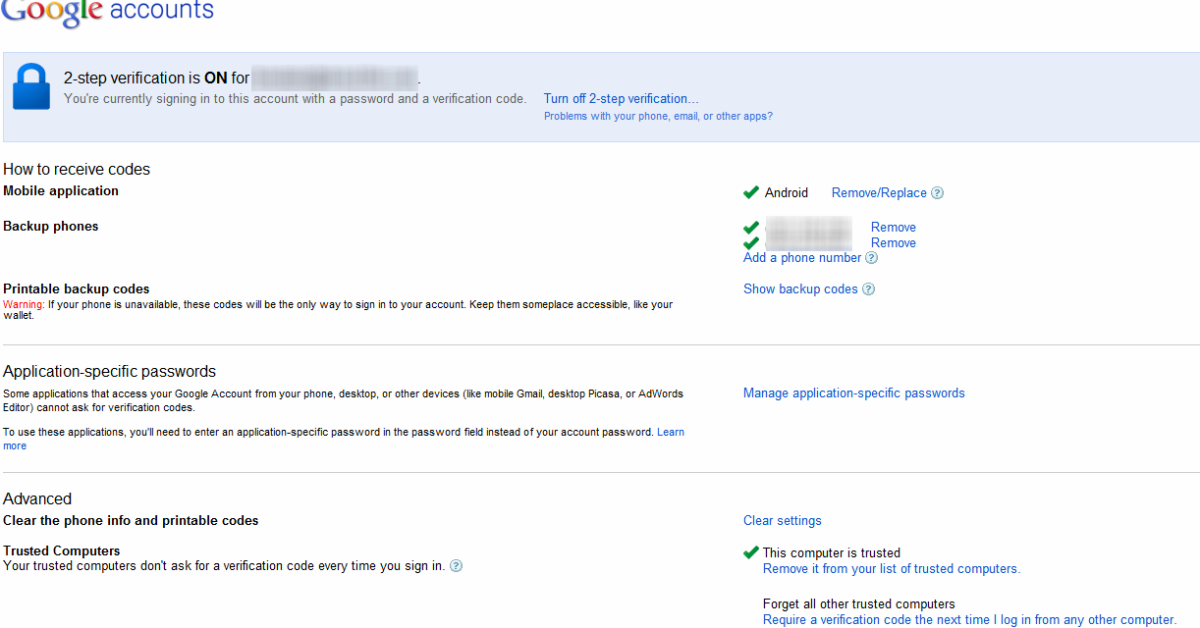Image resolution: width=1200 pixels, height=628 pixels.
Task: Click the blue padlock icon
Action: pyautogui.click(x=31, y=87)
